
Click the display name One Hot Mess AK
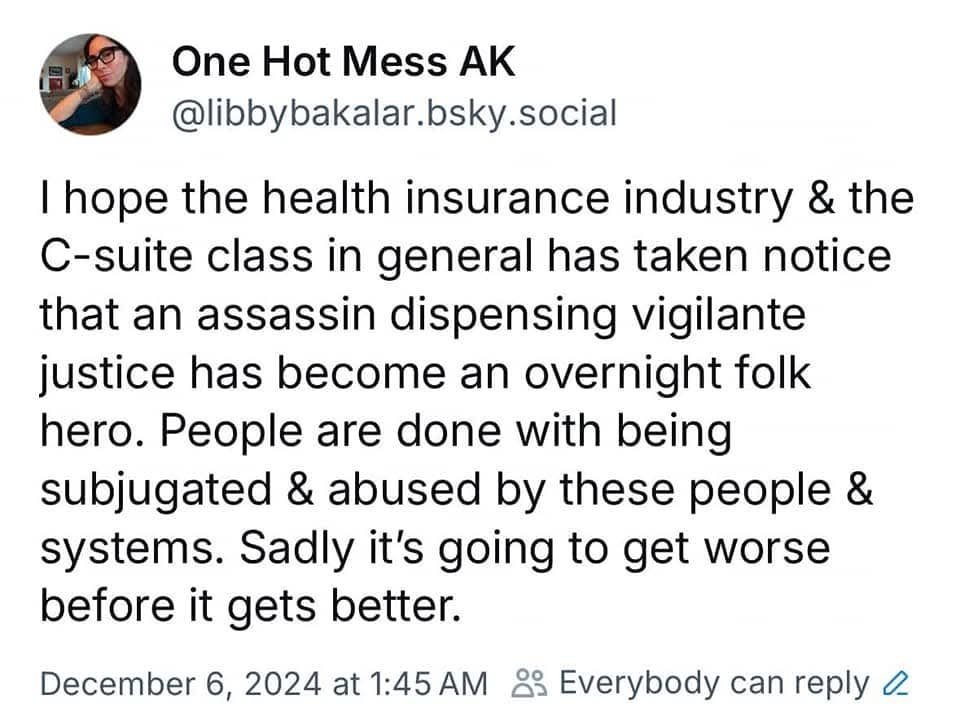pos(343,62)
